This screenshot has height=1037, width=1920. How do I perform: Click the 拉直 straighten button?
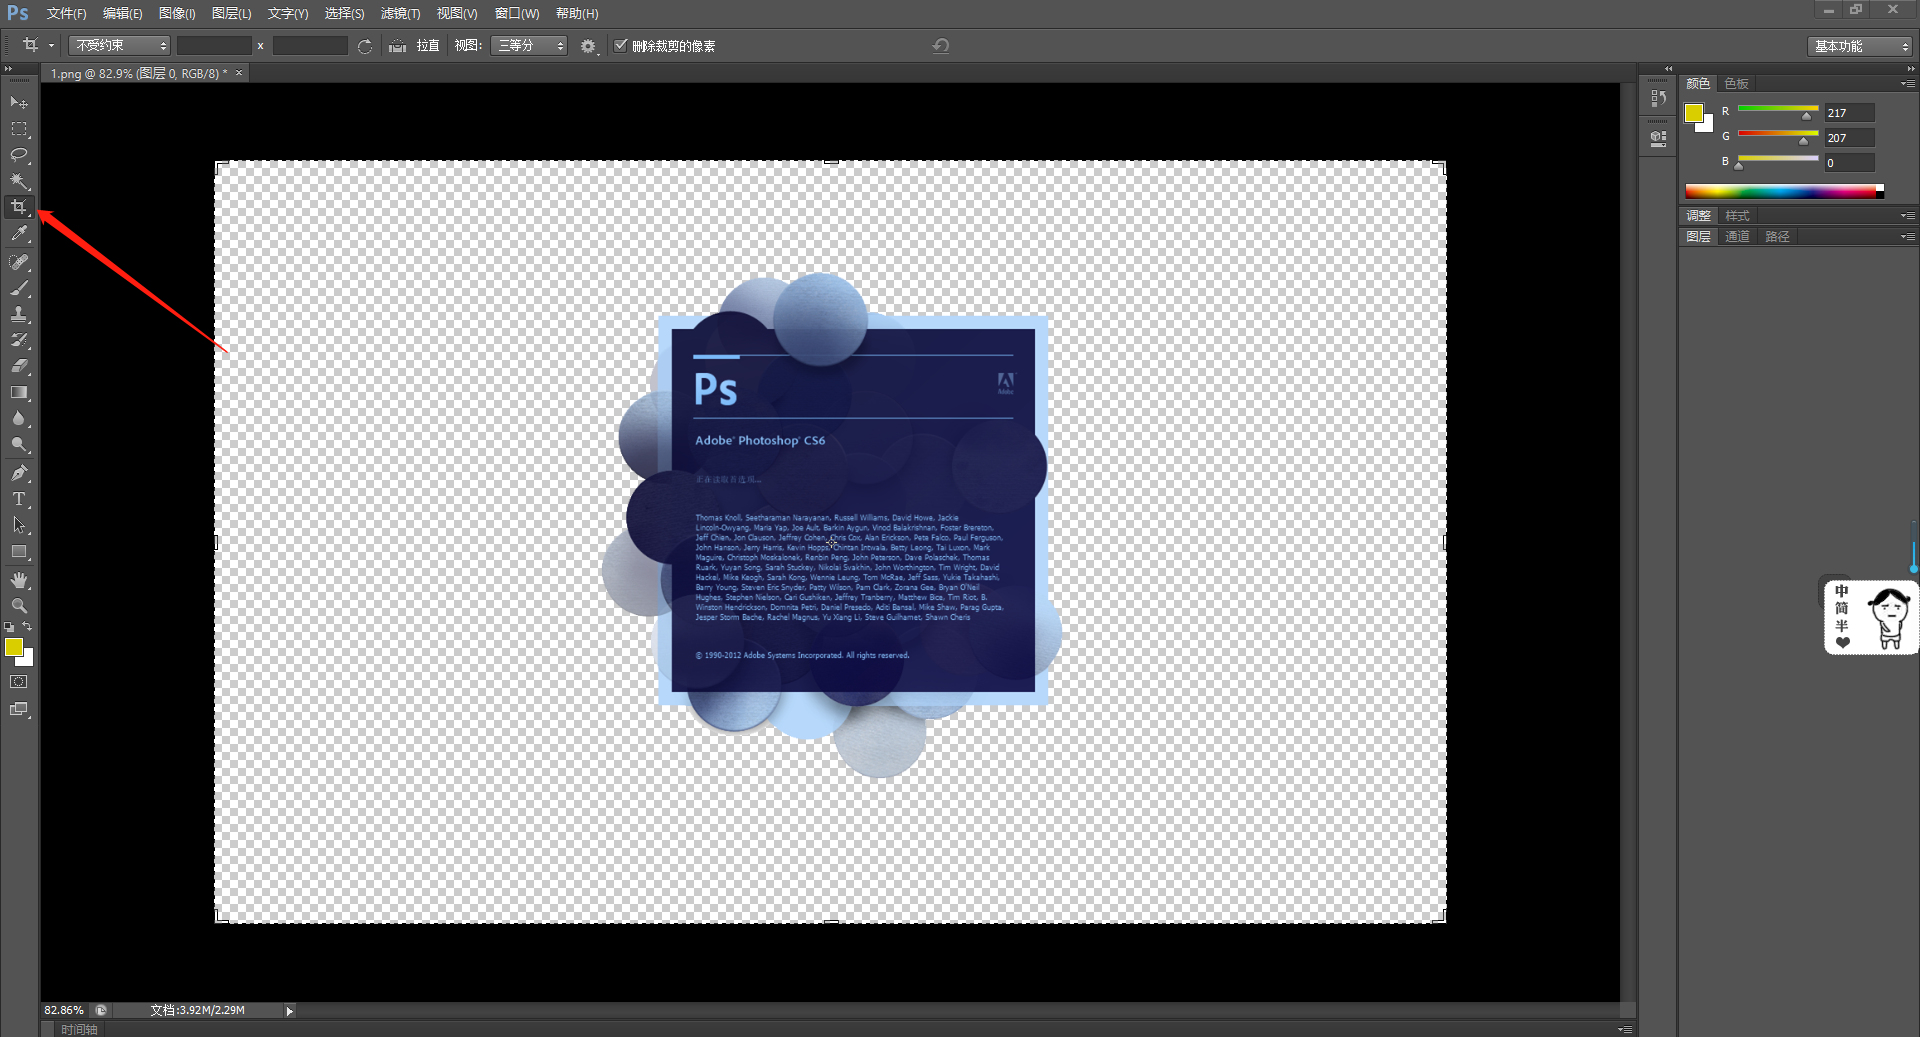point(428,46)
